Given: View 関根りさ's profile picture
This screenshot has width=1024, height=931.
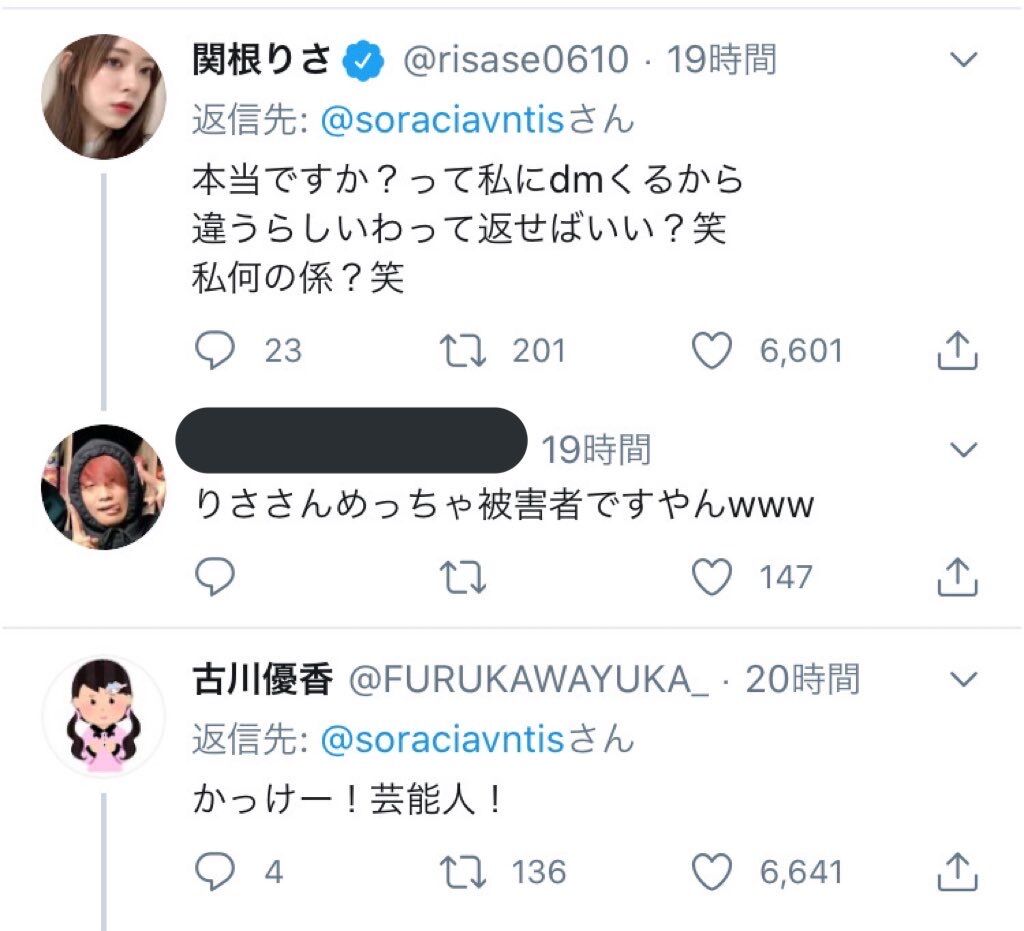Looking at the screenshot, I should click(103, 97).
